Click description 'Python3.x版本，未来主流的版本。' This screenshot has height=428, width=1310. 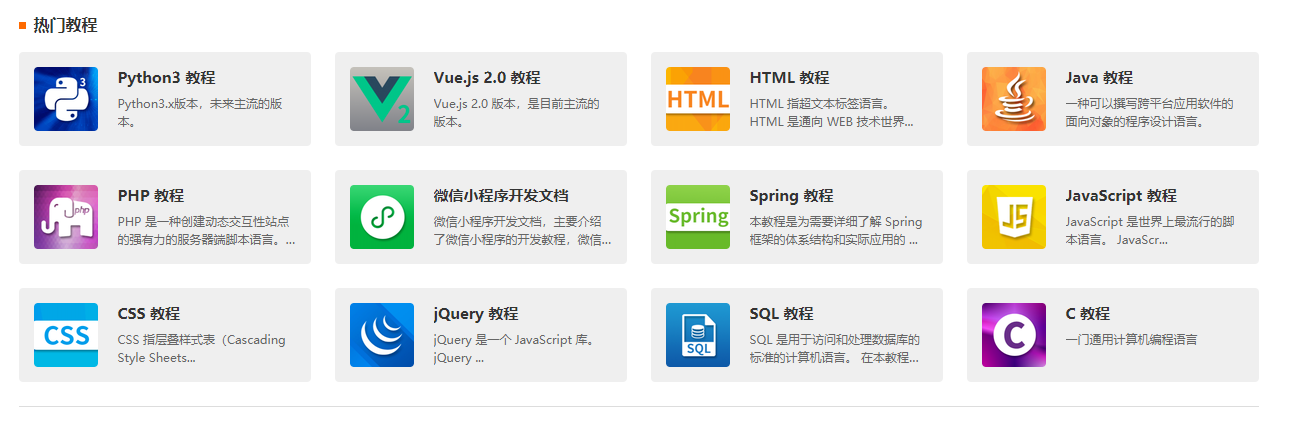coord(200,113)
